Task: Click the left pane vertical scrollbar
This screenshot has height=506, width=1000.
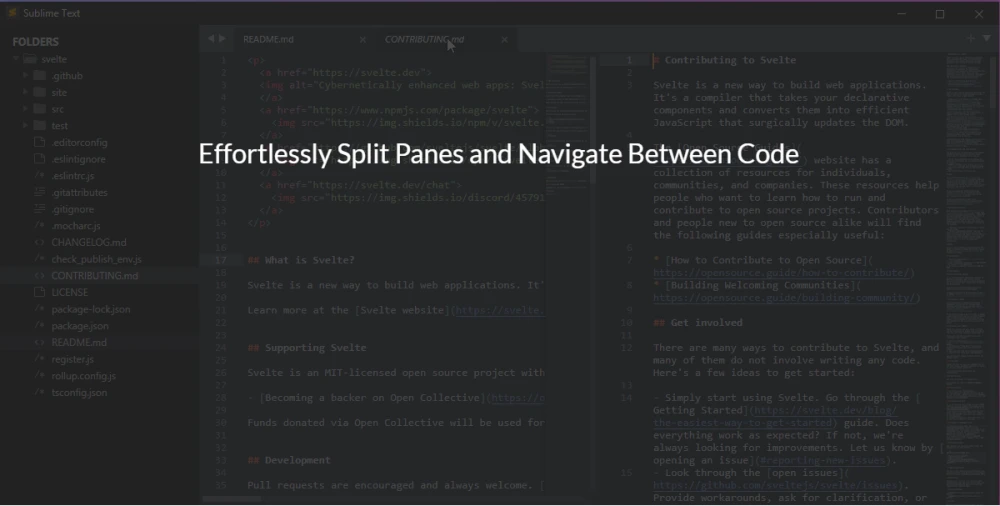Action: click(592, 119)
